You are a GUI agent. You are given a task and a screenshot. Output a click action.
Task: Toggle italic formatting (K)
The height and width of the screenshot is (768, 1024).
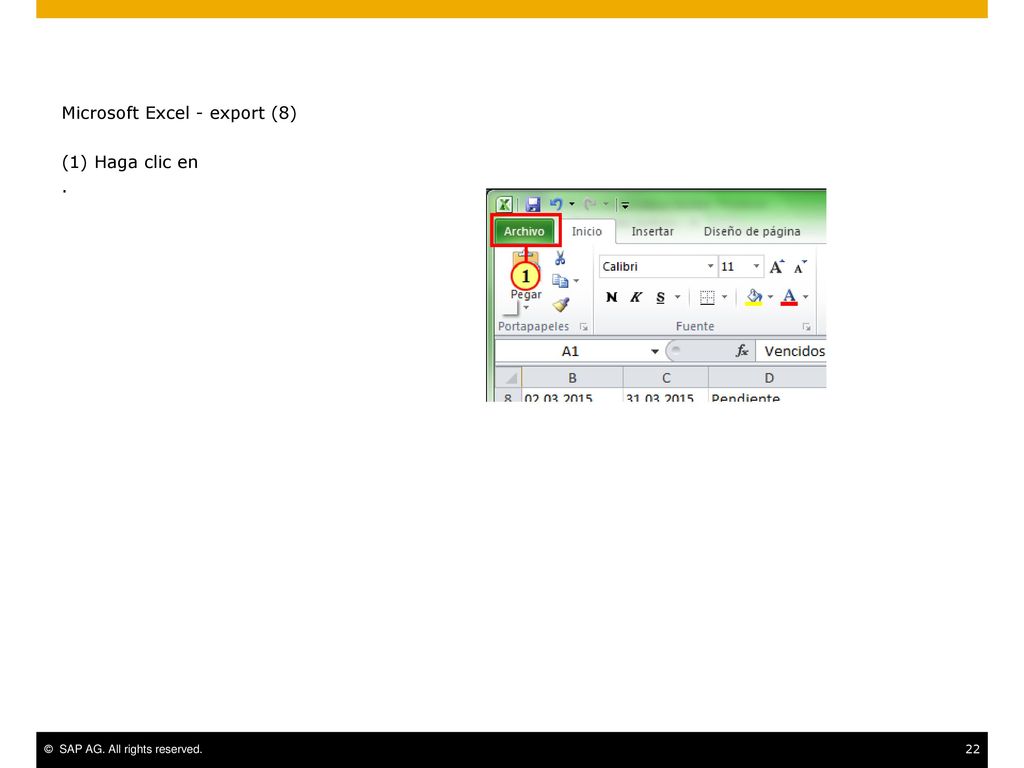(x=635, y=297)
